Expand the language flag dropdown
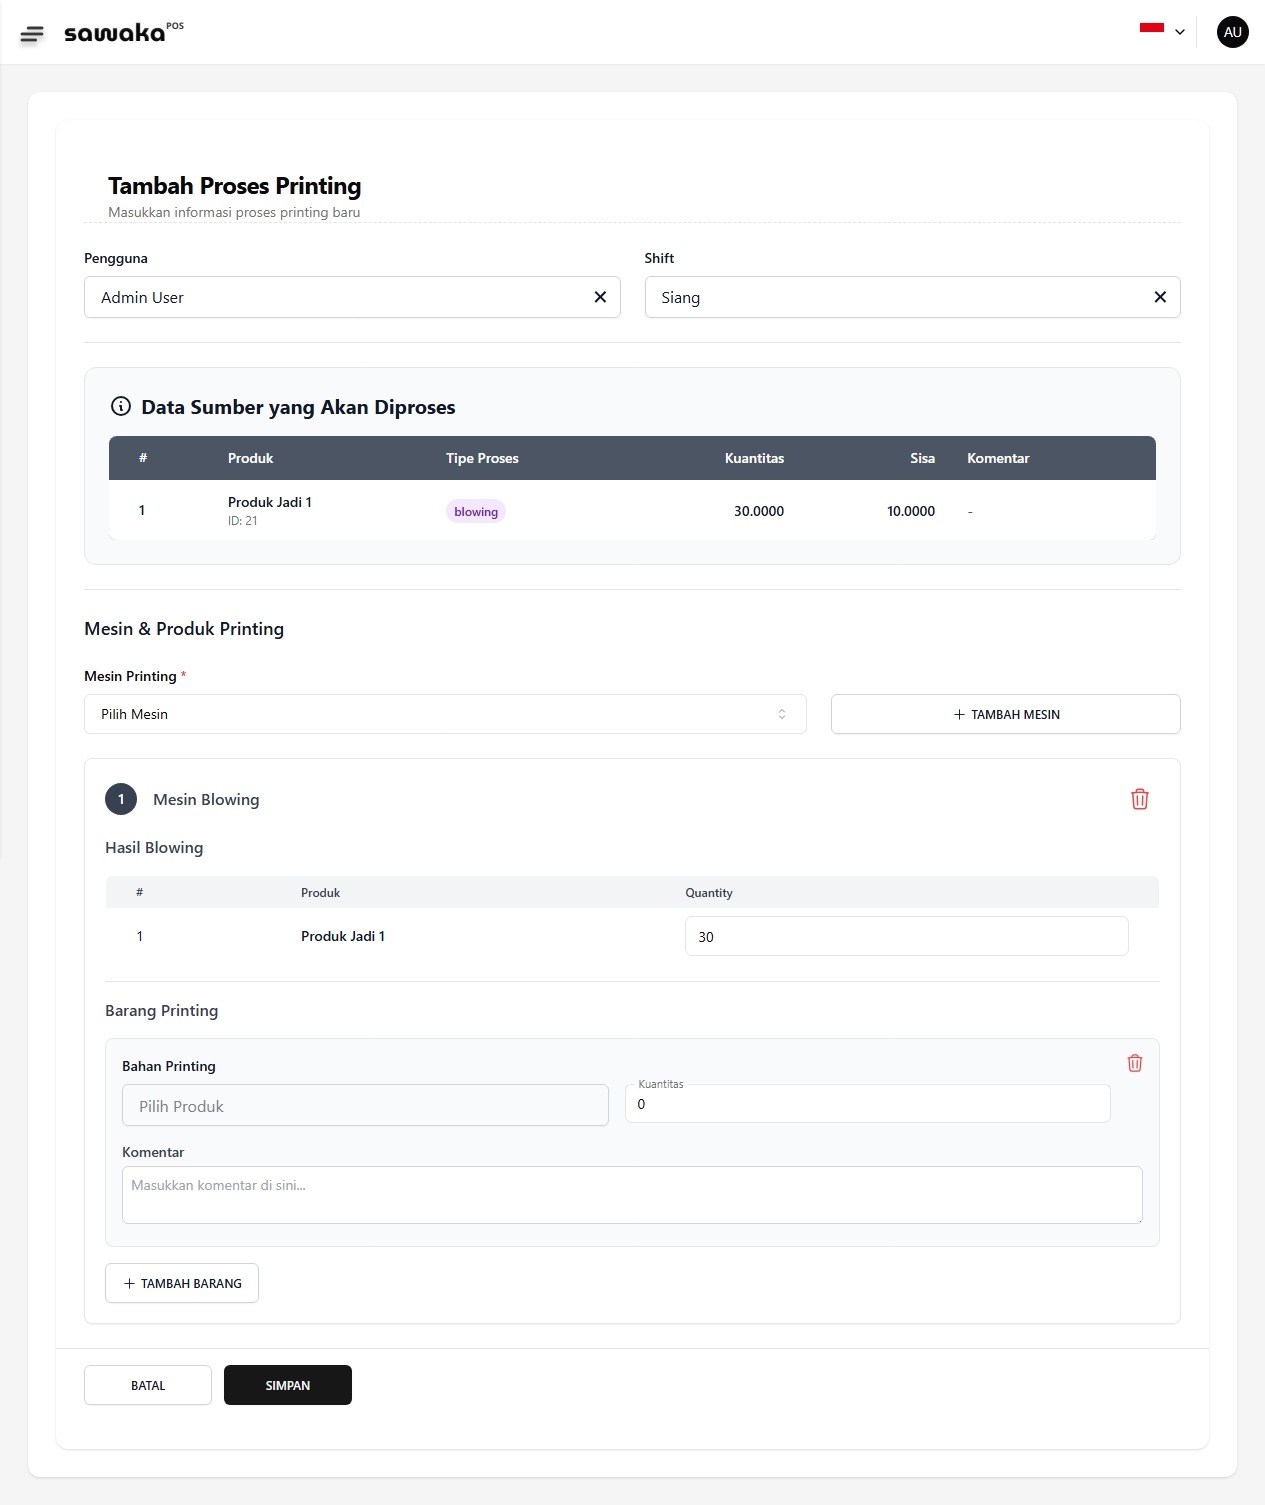This screenshot has height=1505, width=1265. click(1162, 31)
